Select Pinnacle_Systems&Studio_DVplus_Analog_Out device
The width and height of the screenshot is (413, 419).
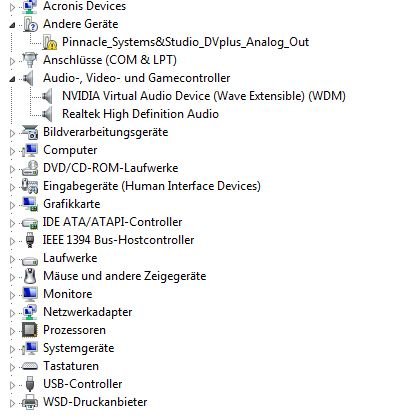coord(185,42)
